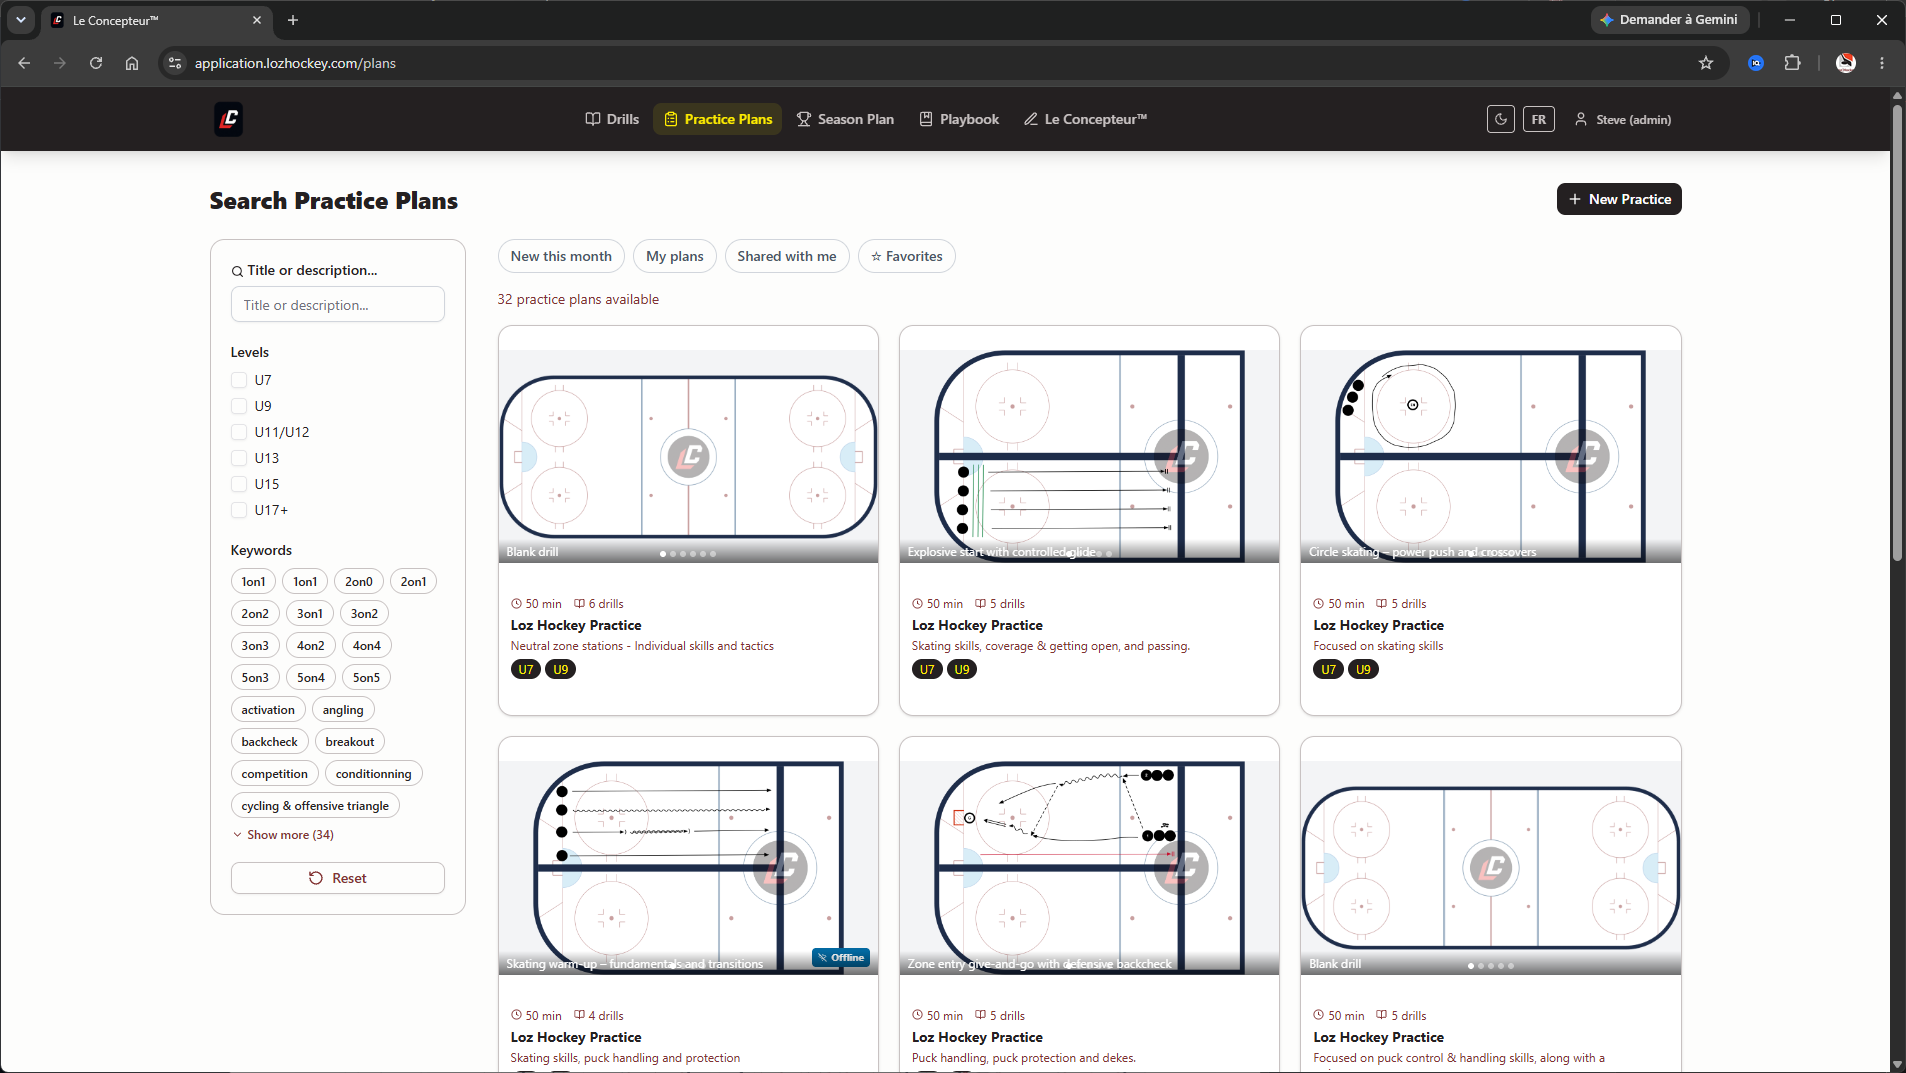Image resolution: width=1906 pixels, height=1073 pixels.
Task: Tick the U13 level checkbox
Action: click(x=239, y=458)
